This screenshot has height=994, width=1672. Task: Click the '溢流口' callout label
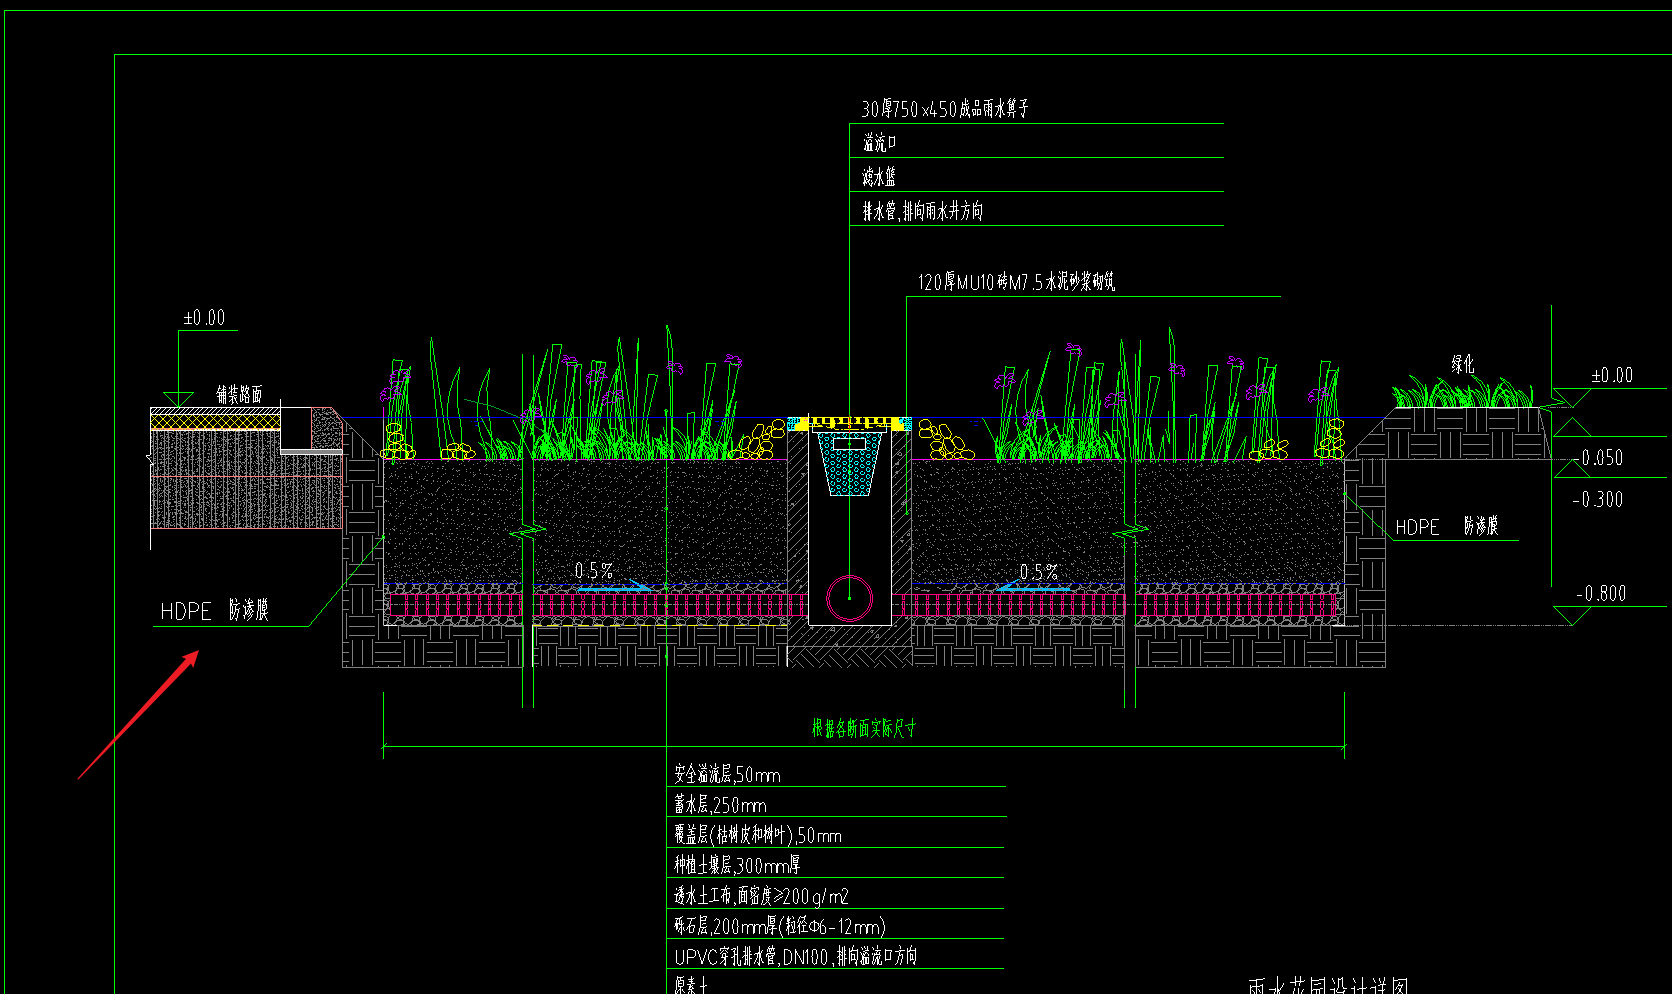click(x=880, y=143)
